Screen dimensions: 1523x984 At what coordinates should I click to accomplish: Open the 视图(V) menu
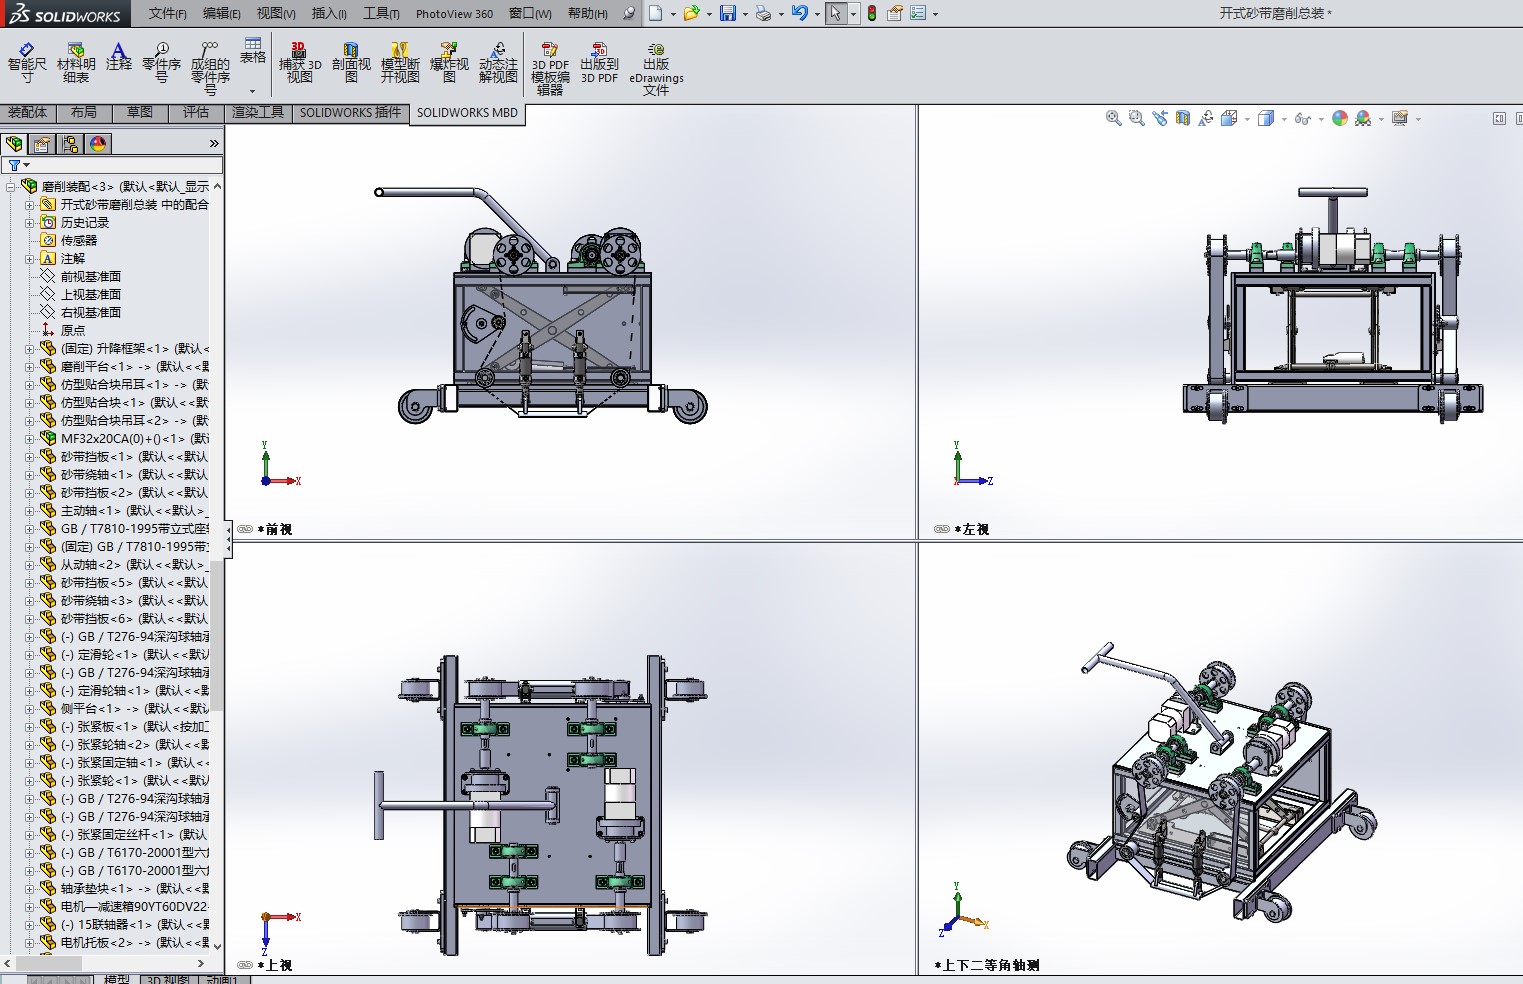click(276, 13)
